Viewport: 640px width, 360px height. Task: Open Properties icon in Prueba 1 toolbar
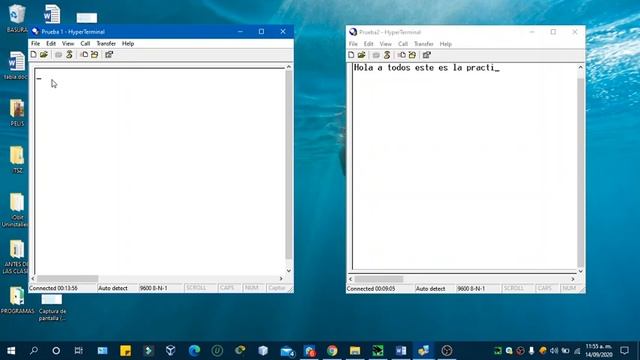109,54
